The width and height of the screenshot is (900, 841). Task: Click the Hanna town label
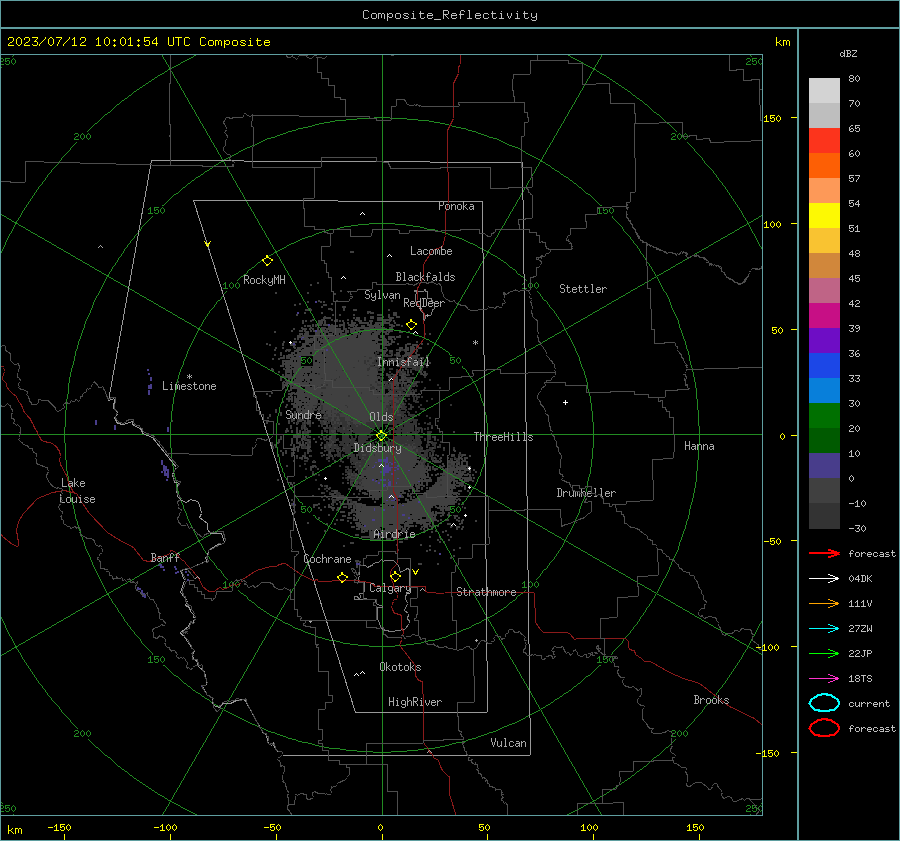point(699,446)
